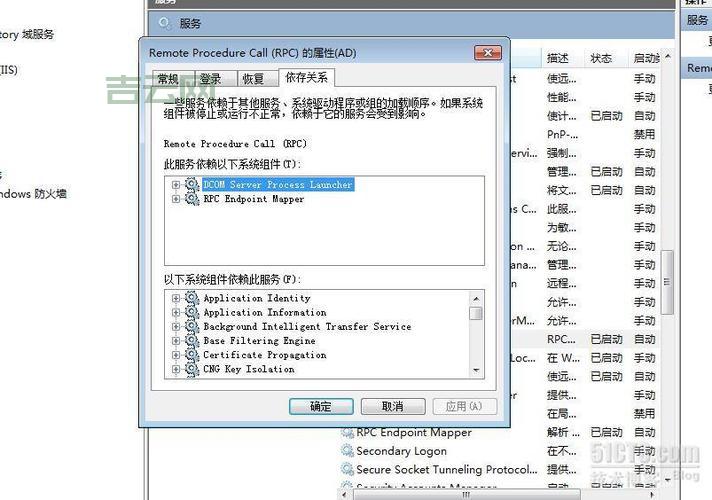This screenshot has width=712, height=500.
Task: Click 服务 item in right actions pane
Action: [697, 20]
